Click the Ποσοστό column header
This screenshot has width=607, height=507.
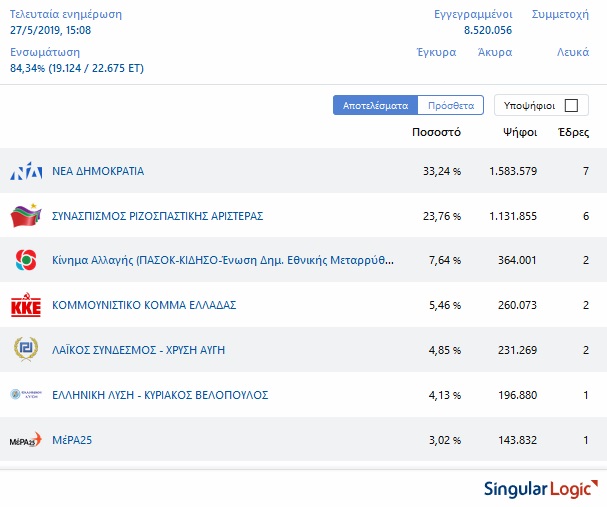[436, 132]
